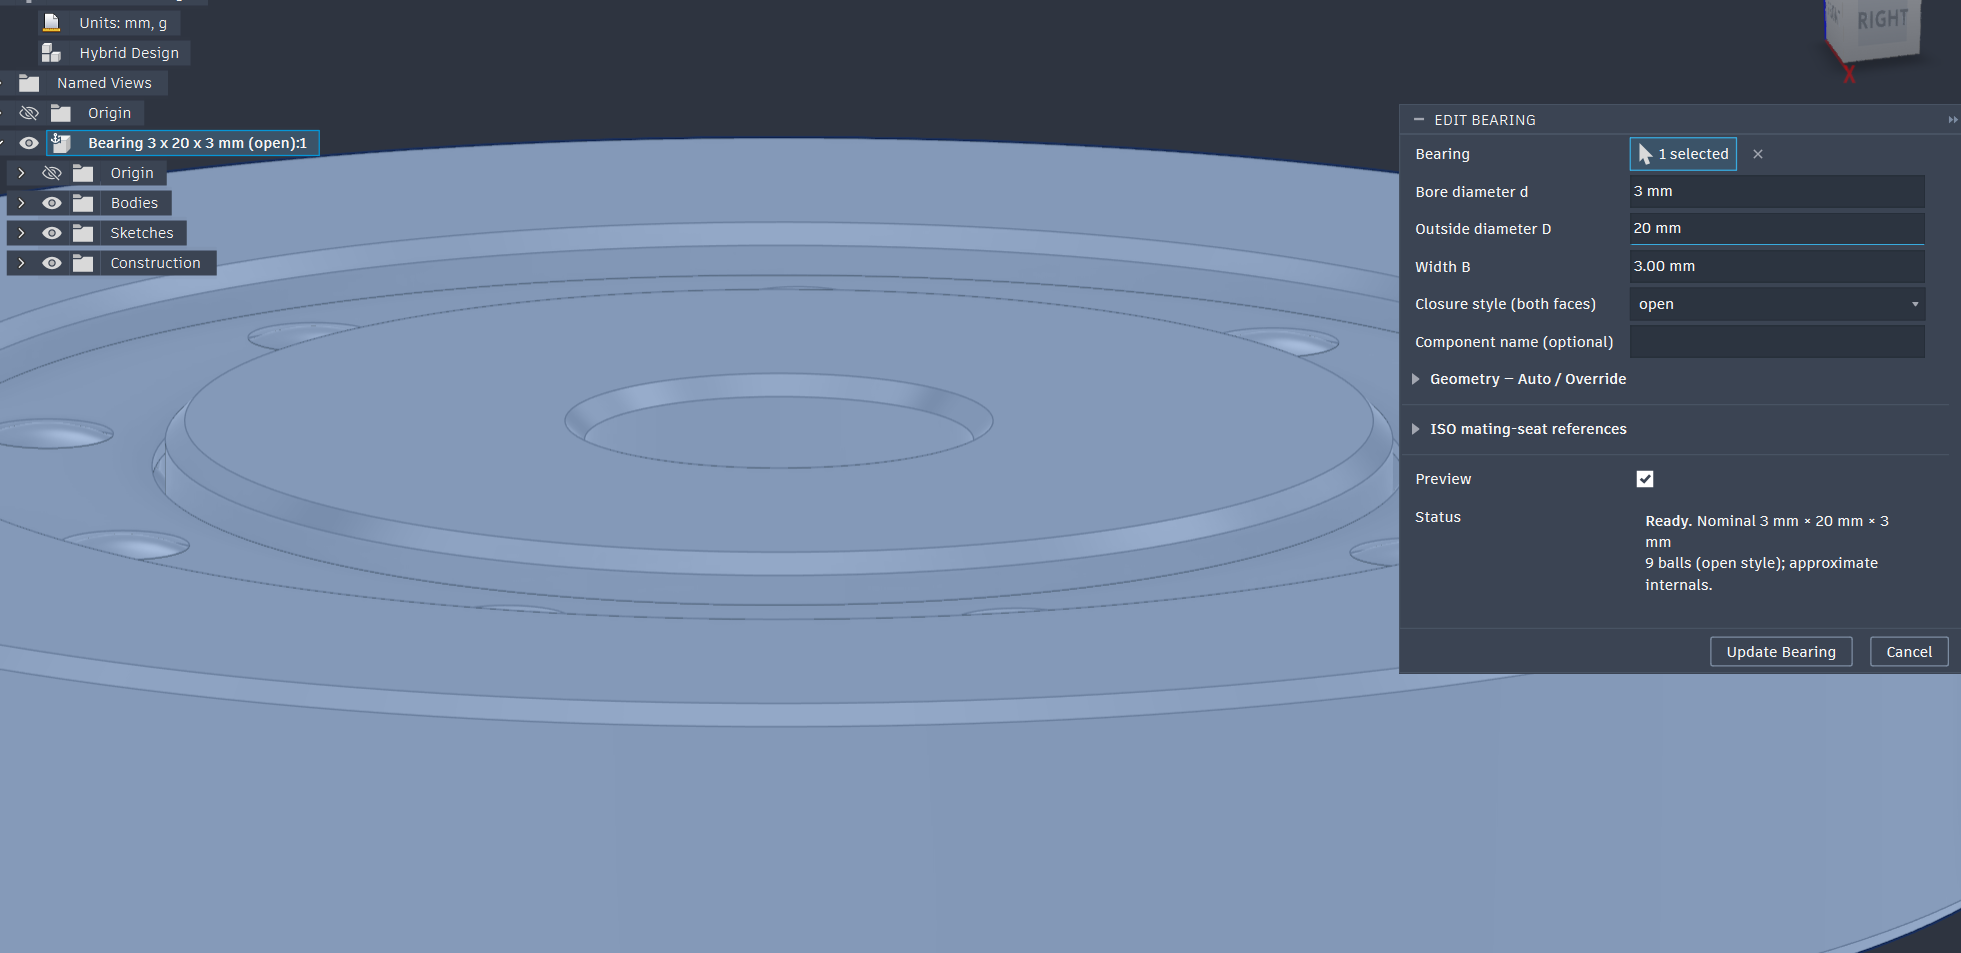This screenshot has width=1961, height=953.
Task: Expand Geometry – Auto / Override section
Action: (1416, 379)
